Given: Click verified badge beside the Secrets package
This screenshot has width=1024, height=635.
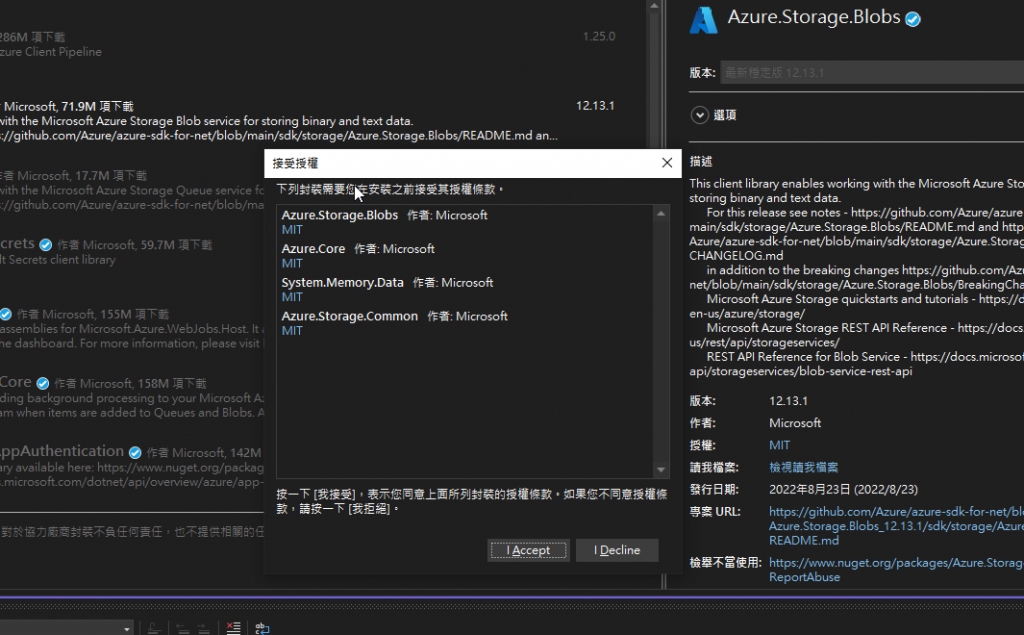Looking at the screenshot, I should [46, 245].
